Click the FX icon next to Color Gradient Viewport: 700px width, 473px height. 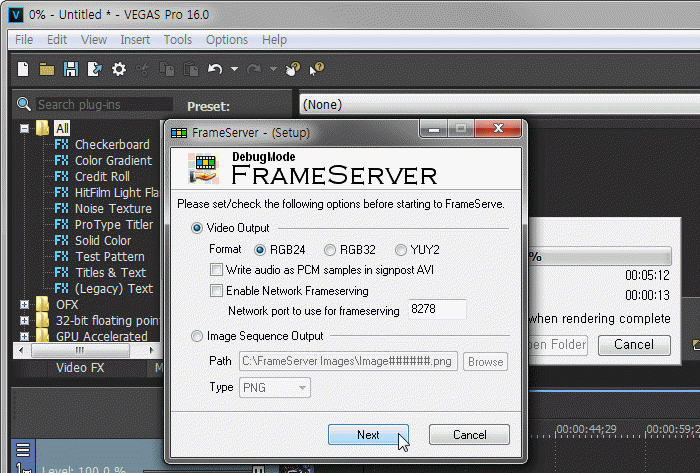click(62, 161)
